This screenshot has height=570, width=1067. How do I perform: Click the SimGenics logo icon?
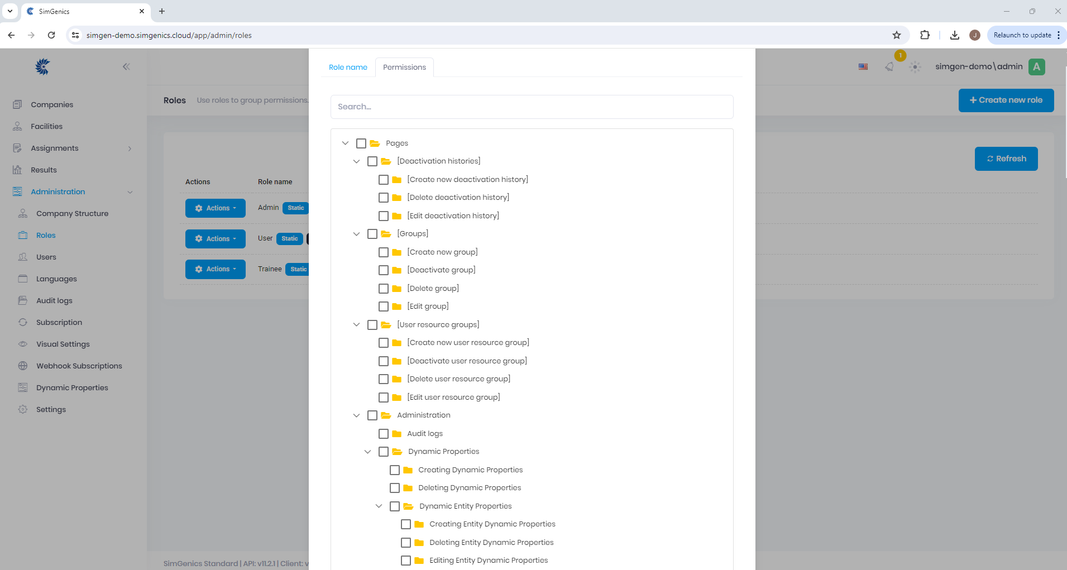(42, 67)
